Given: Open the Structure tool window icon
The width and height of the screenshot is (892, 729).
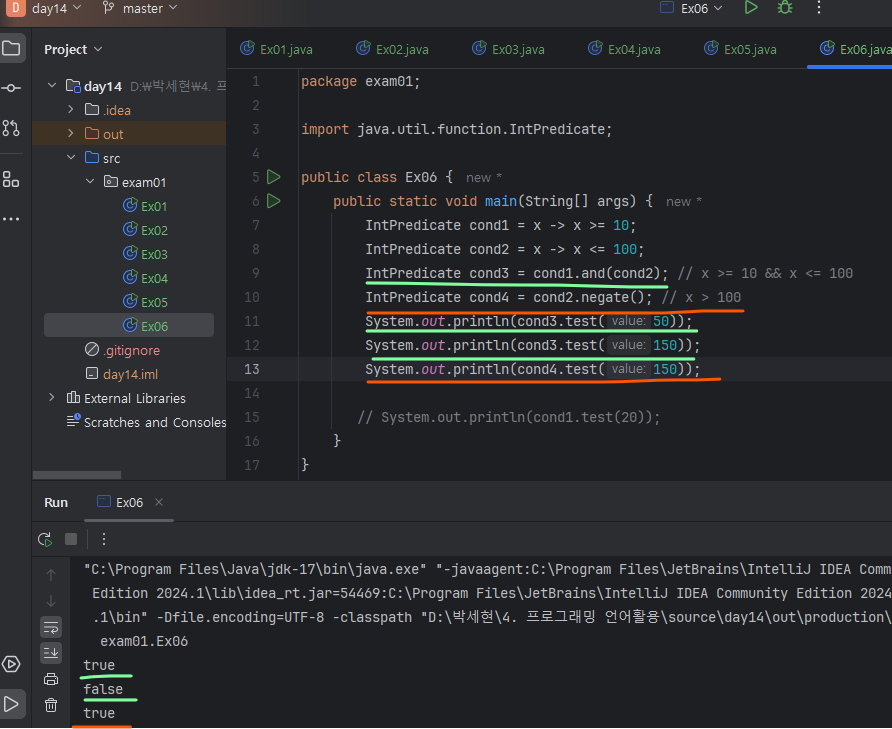Looking at the screenshot, I should pyautogui.click(x=11, y=179).
